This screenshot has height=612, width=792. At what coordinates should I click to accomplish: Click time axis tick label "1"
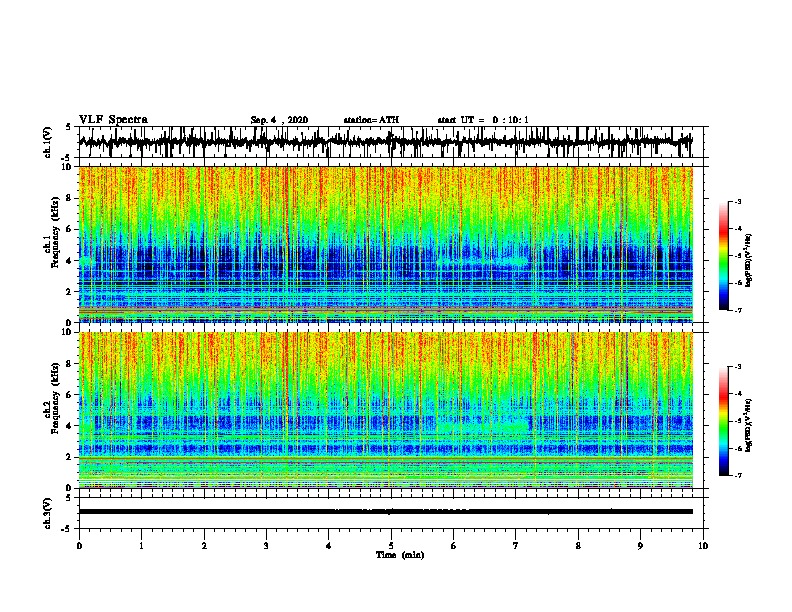point(141,546)
